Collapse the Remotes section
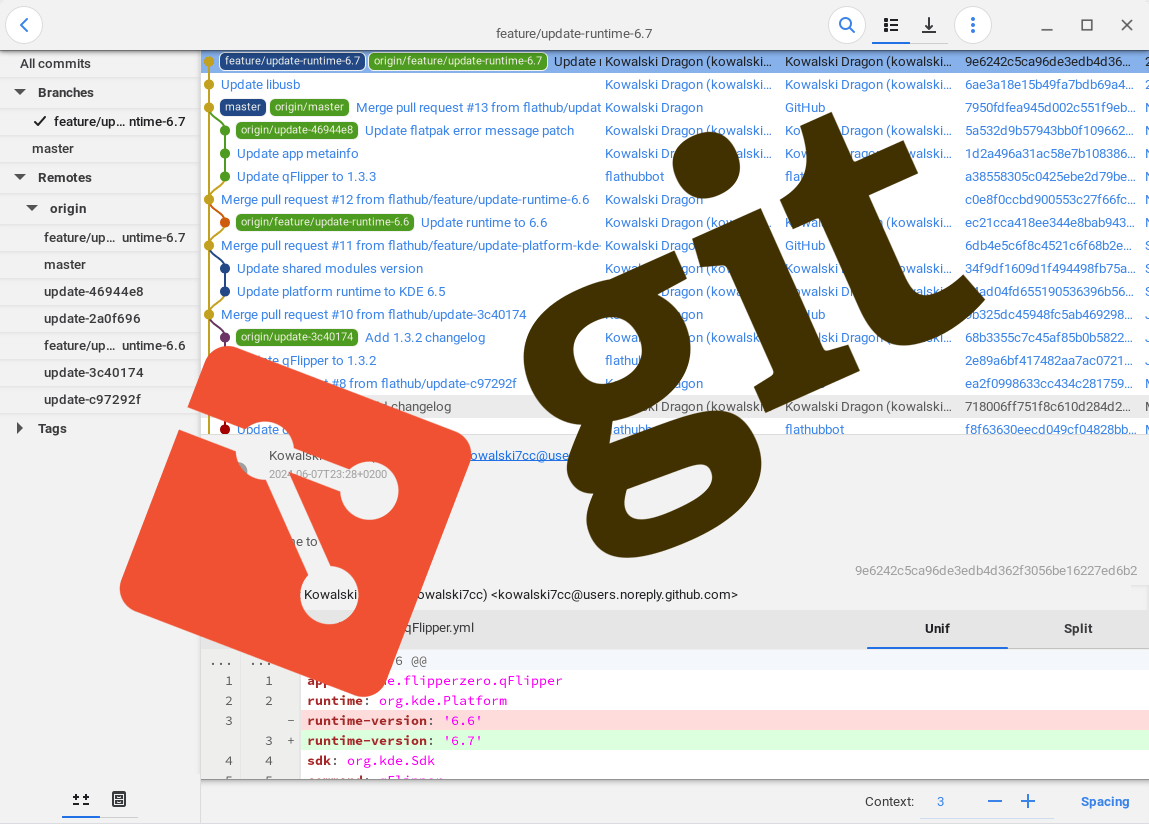 click(x=21, y=177)
